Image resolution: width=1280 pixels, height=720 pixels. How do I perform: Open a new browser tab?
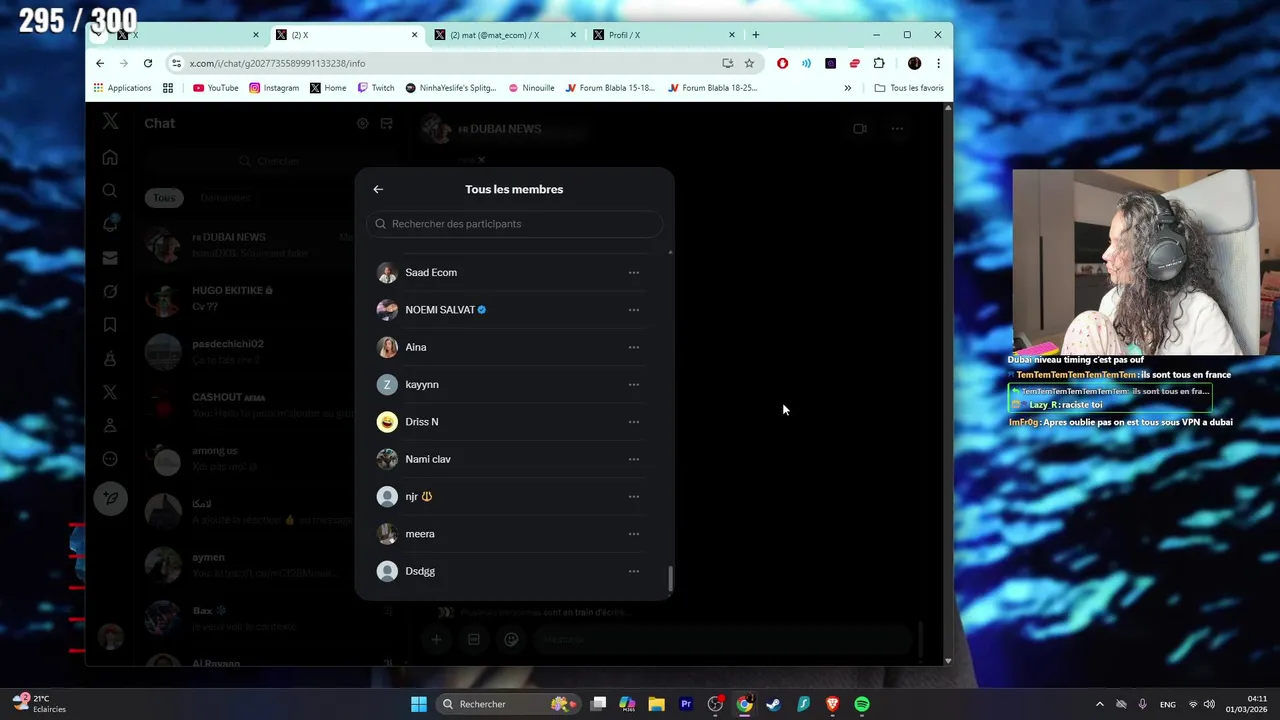point(756,35)
